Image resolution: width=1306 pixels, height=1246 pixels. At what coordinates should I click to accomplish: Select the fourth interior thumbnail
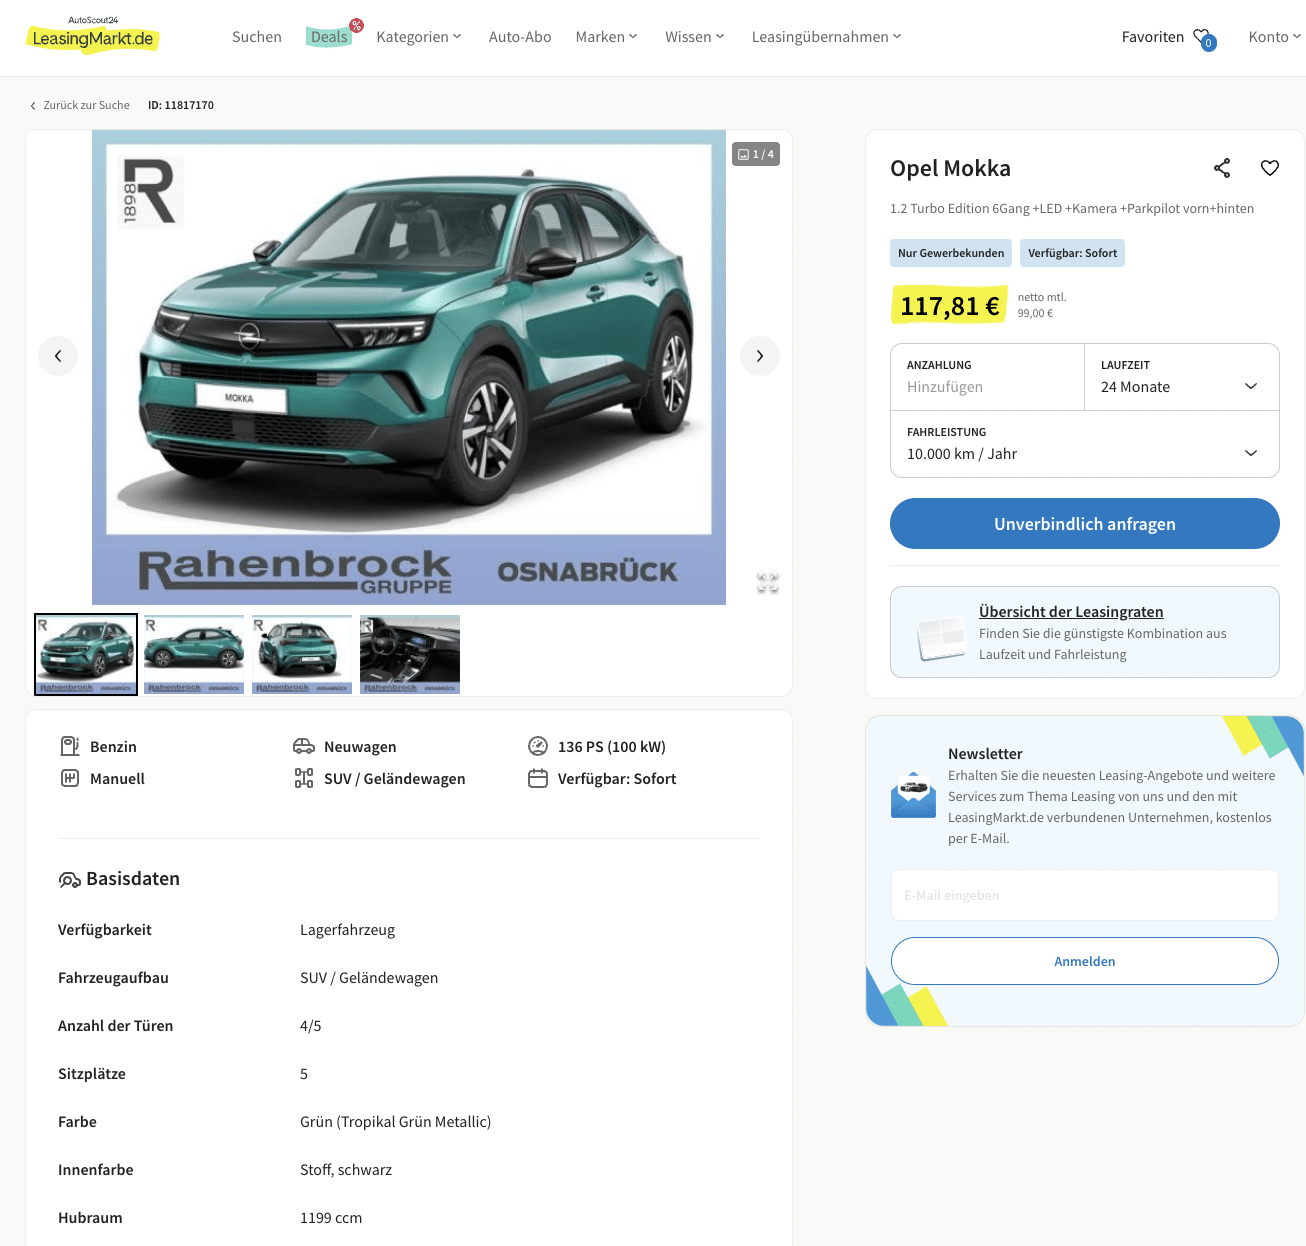pyautogui.click(x=410, y=654)
